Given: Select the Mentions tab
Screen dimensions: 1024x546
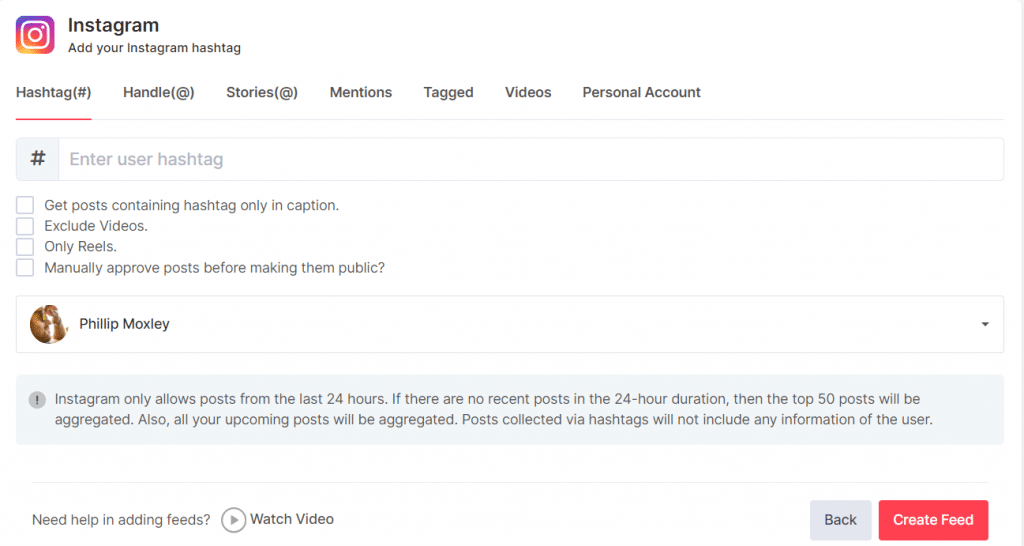Looking at the screenshot, I should [x=361, y=92].
